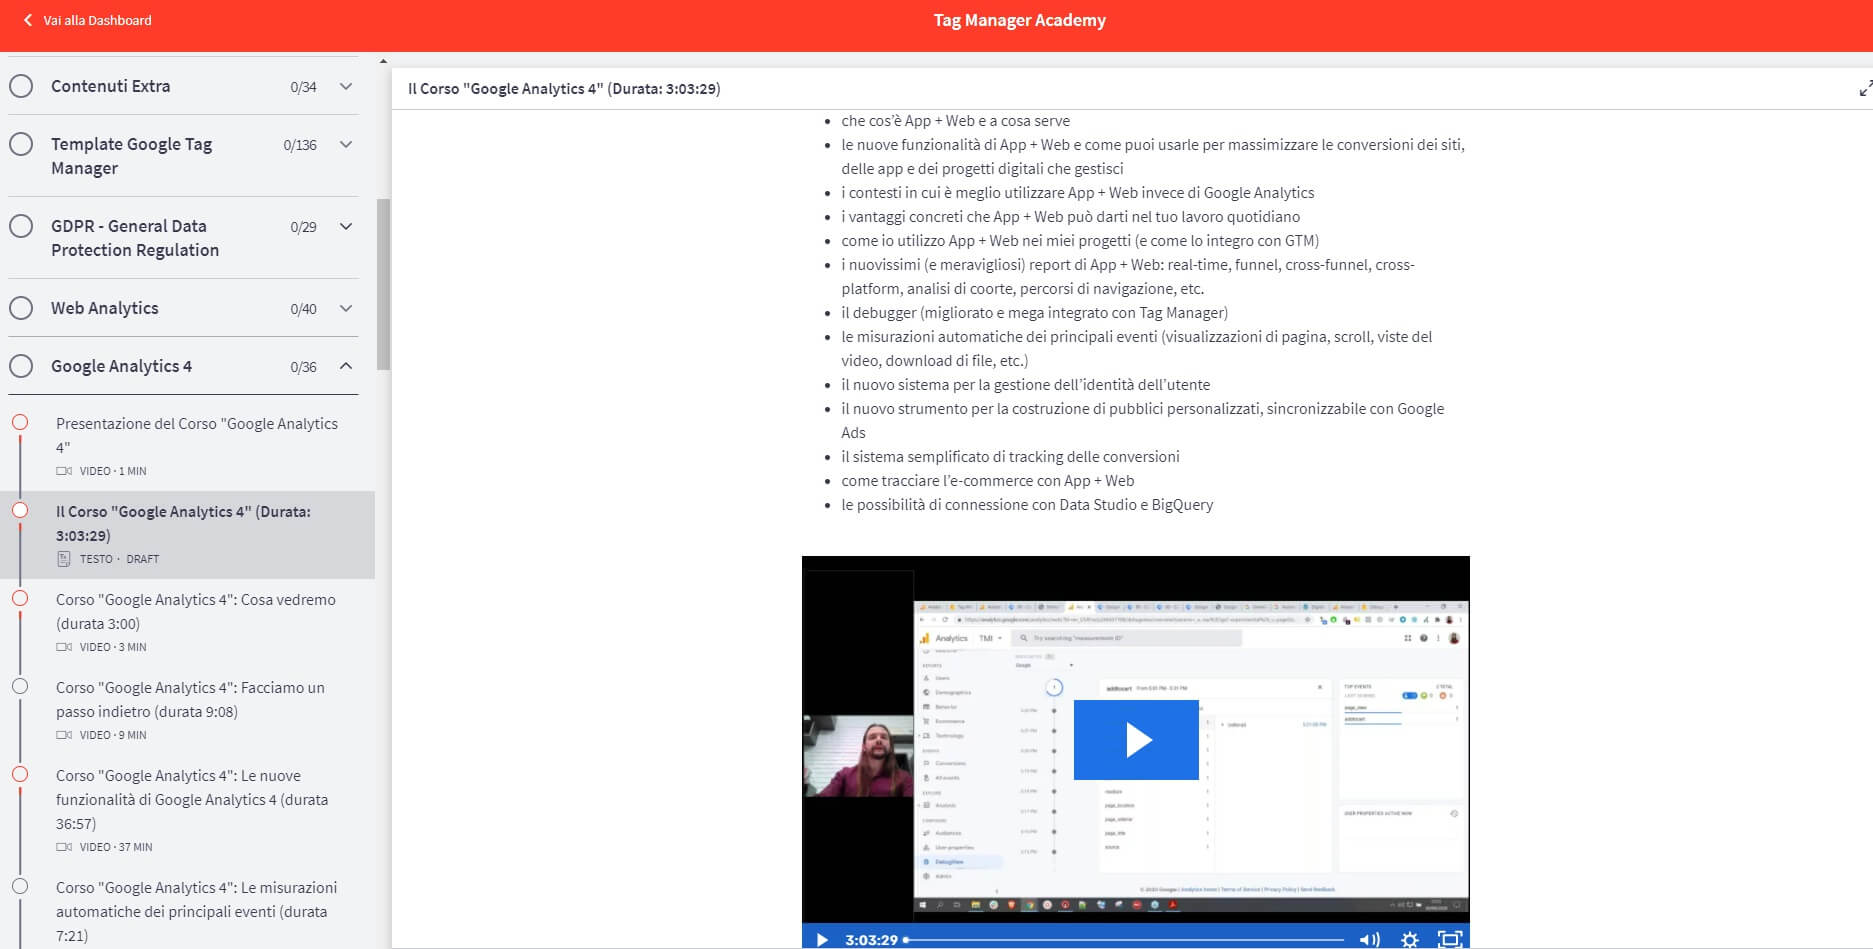Screen dimensions: 1873x949
Task: Click bullet che cos'è App + Web e a cosa serve
Action: [x=955, y=121]
